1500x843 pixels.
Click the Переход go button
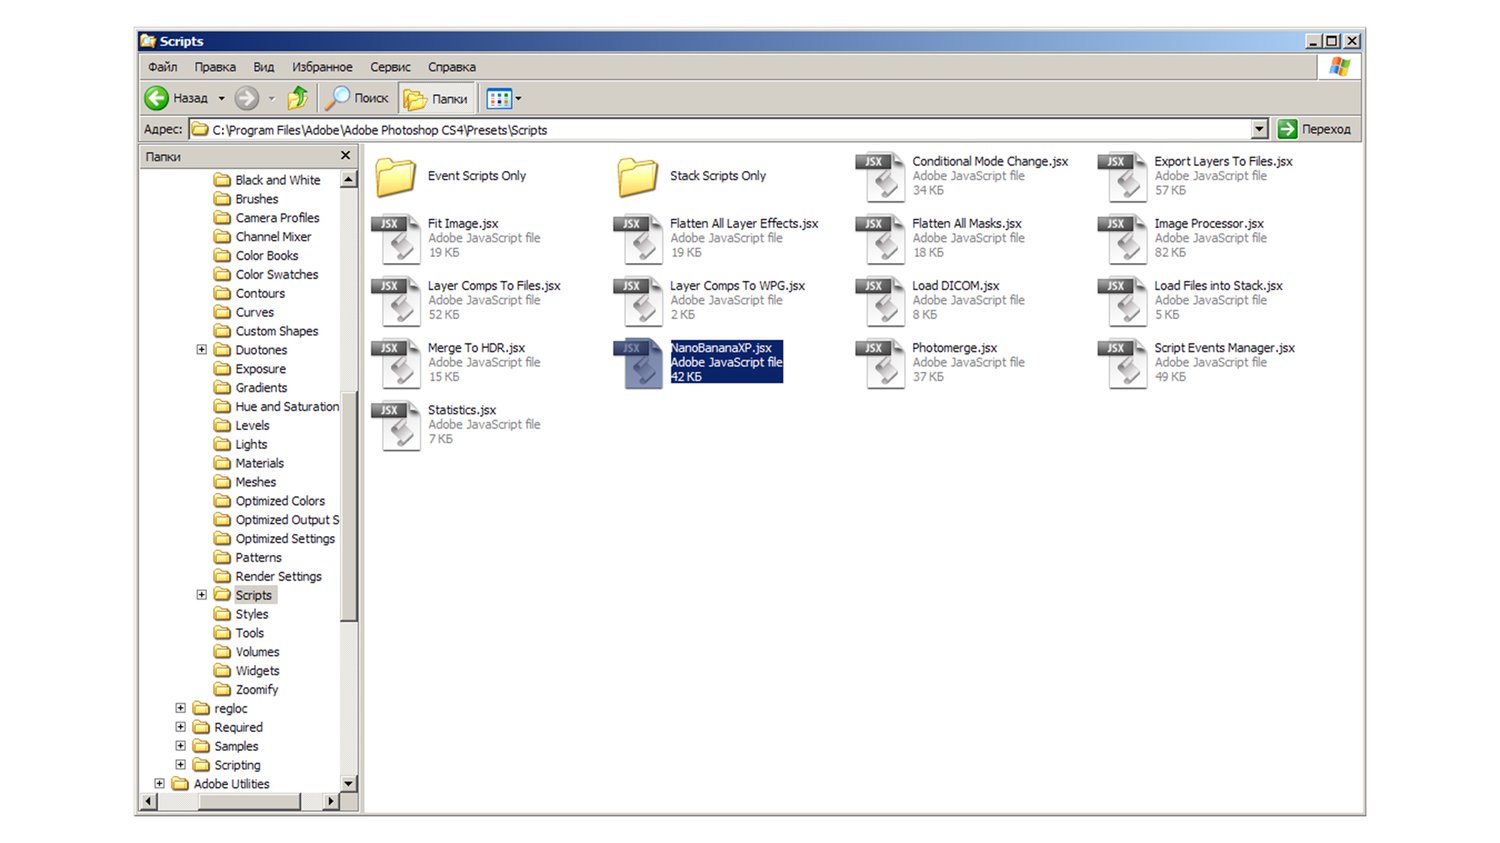(1315, 129)
